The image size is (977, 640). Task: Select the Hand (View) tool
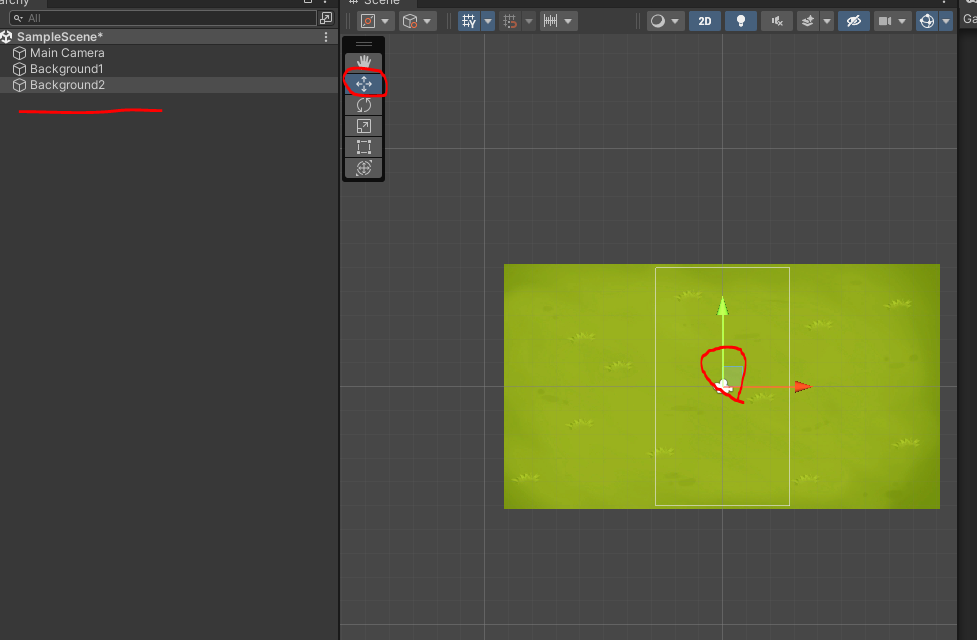[x=363, y=62]
